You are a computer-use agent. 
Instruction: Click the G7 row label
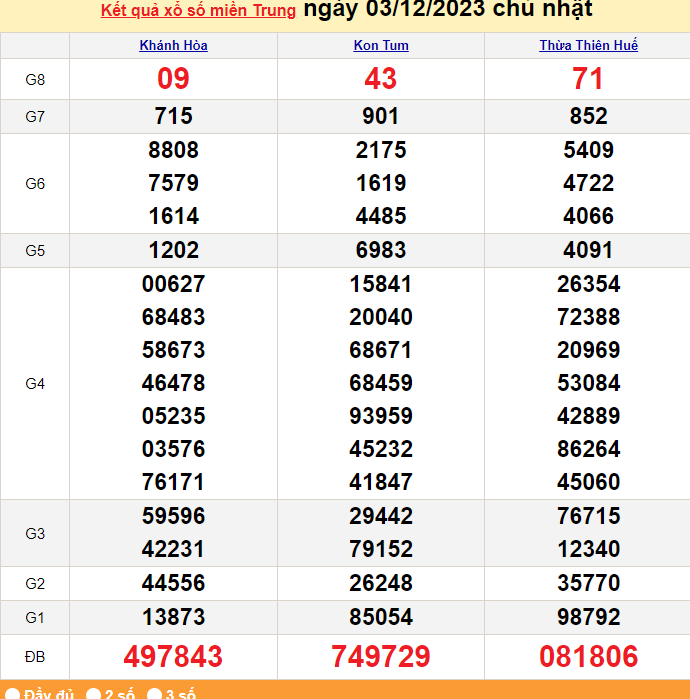[x=35, y=116]
